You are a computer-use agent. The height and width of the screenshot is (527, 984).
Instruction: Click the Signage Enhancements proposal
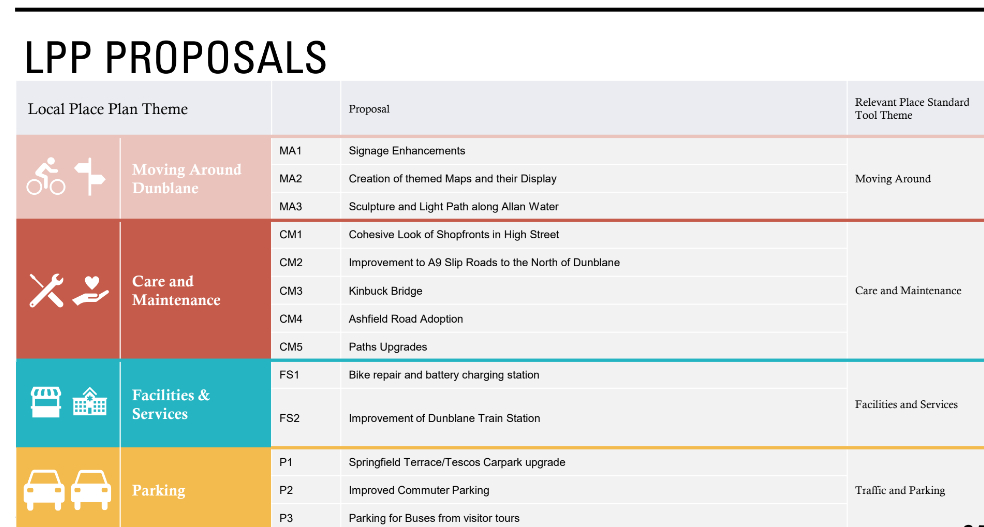407,151
